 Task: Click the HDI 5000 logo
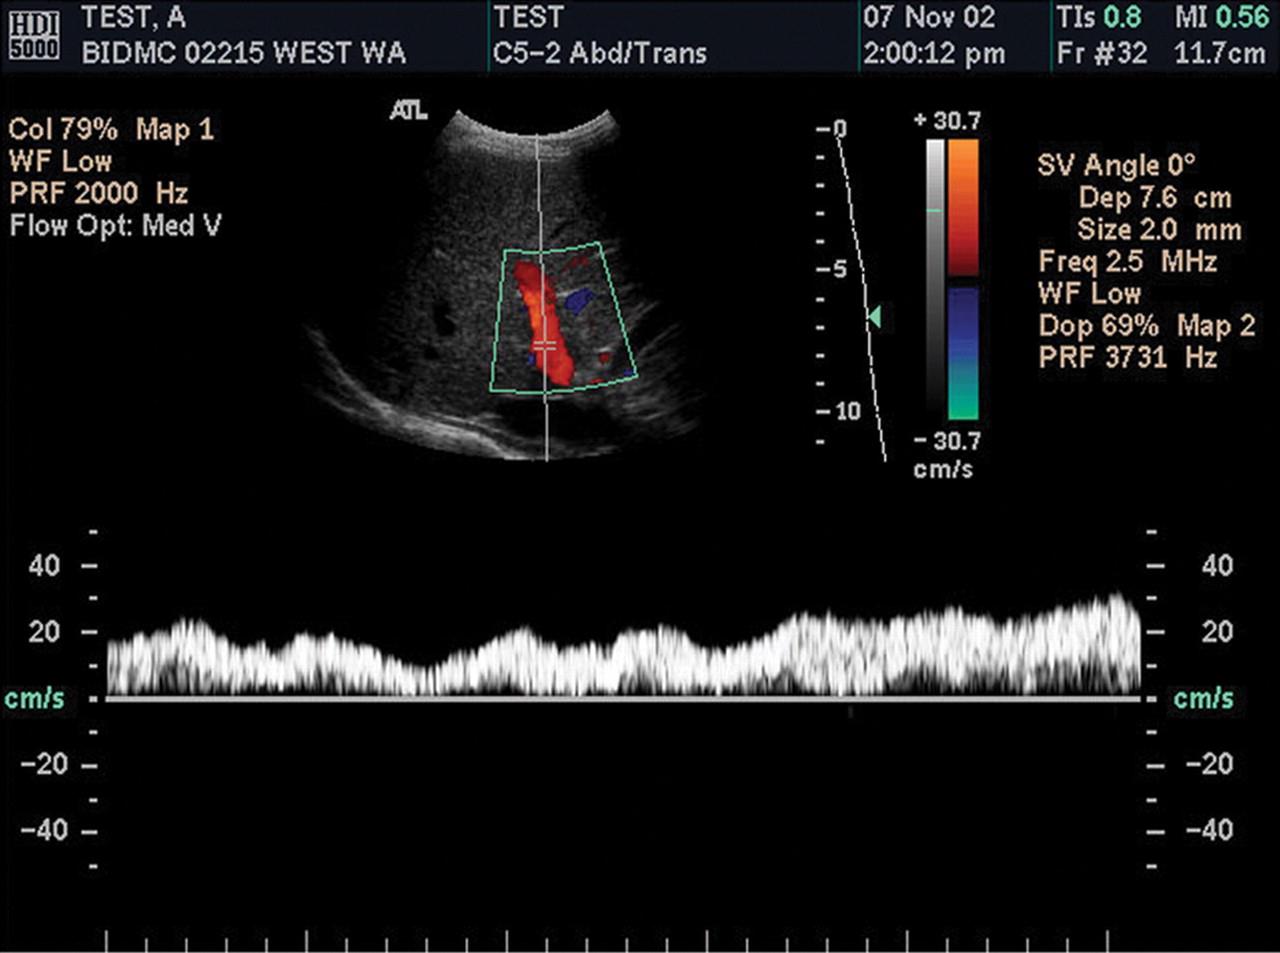(34, 37)
